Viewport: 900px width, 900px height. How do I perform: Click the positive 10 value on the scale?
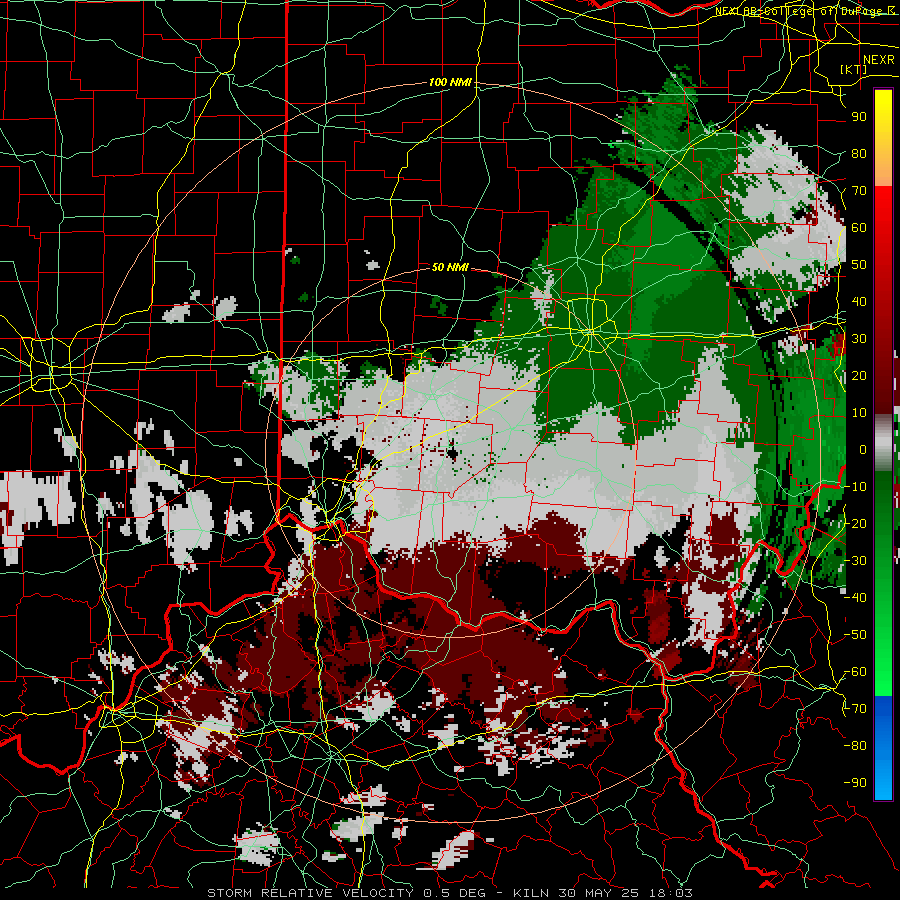tap(859, 413)
